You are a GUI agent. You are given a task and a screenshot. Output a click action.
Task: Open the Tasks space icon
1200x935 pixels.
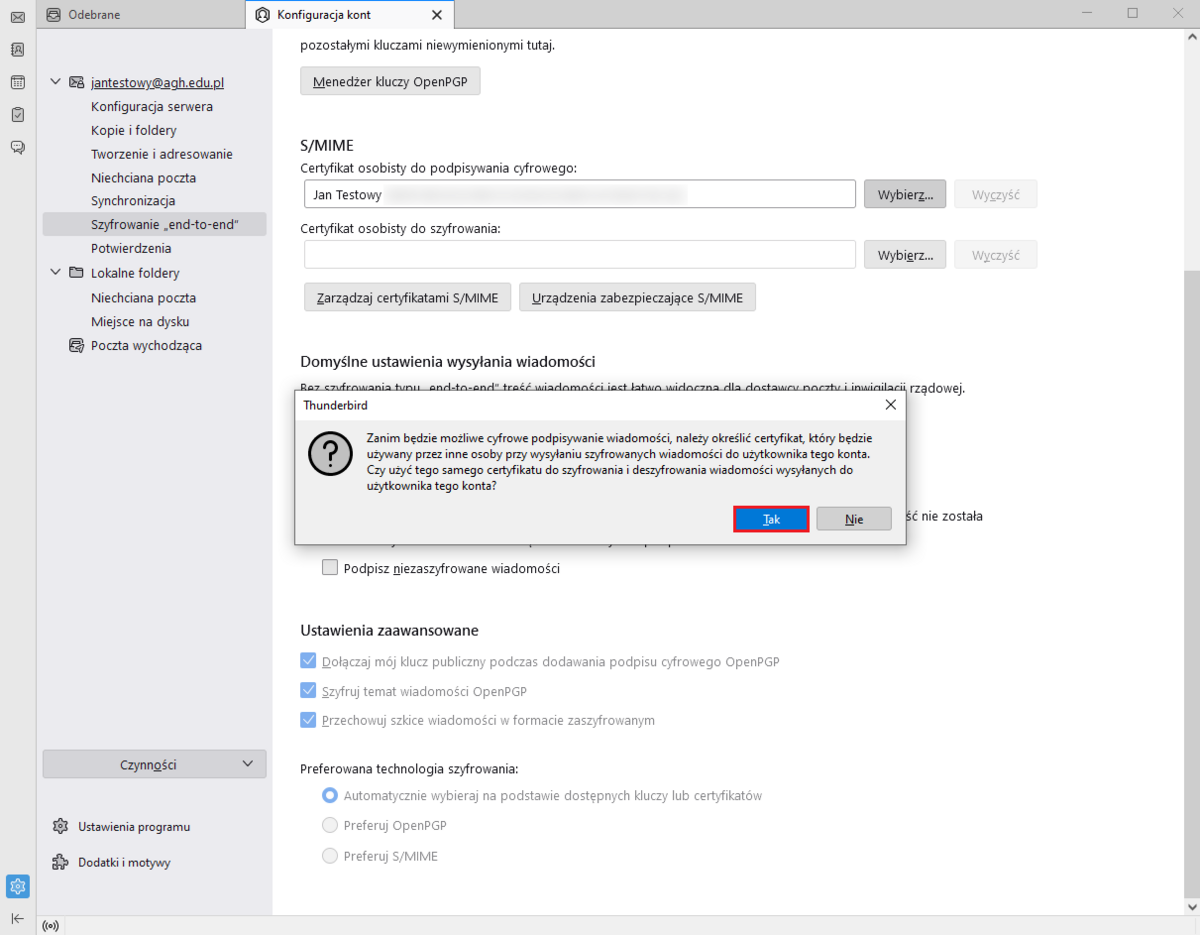pos(17,114)
